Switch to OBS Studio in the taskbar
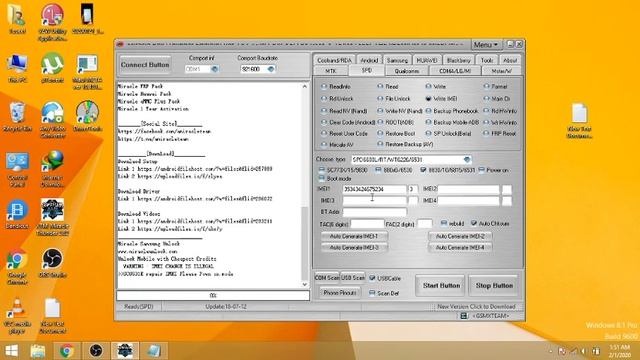640x360 pixels. (96, 351)
